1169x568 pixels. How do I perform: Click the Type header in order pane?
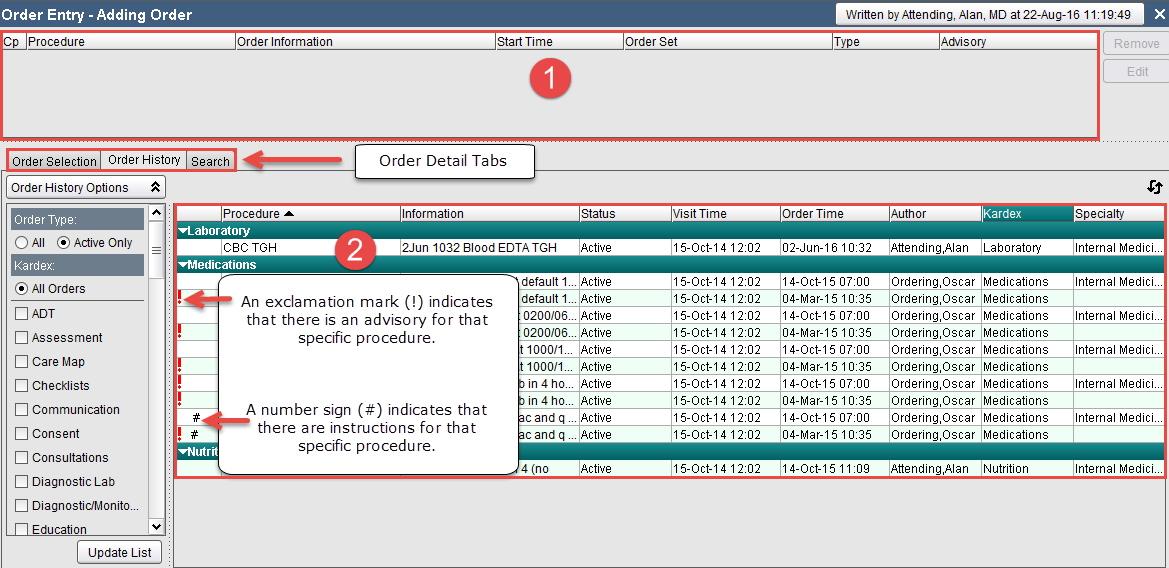(886, 42)
